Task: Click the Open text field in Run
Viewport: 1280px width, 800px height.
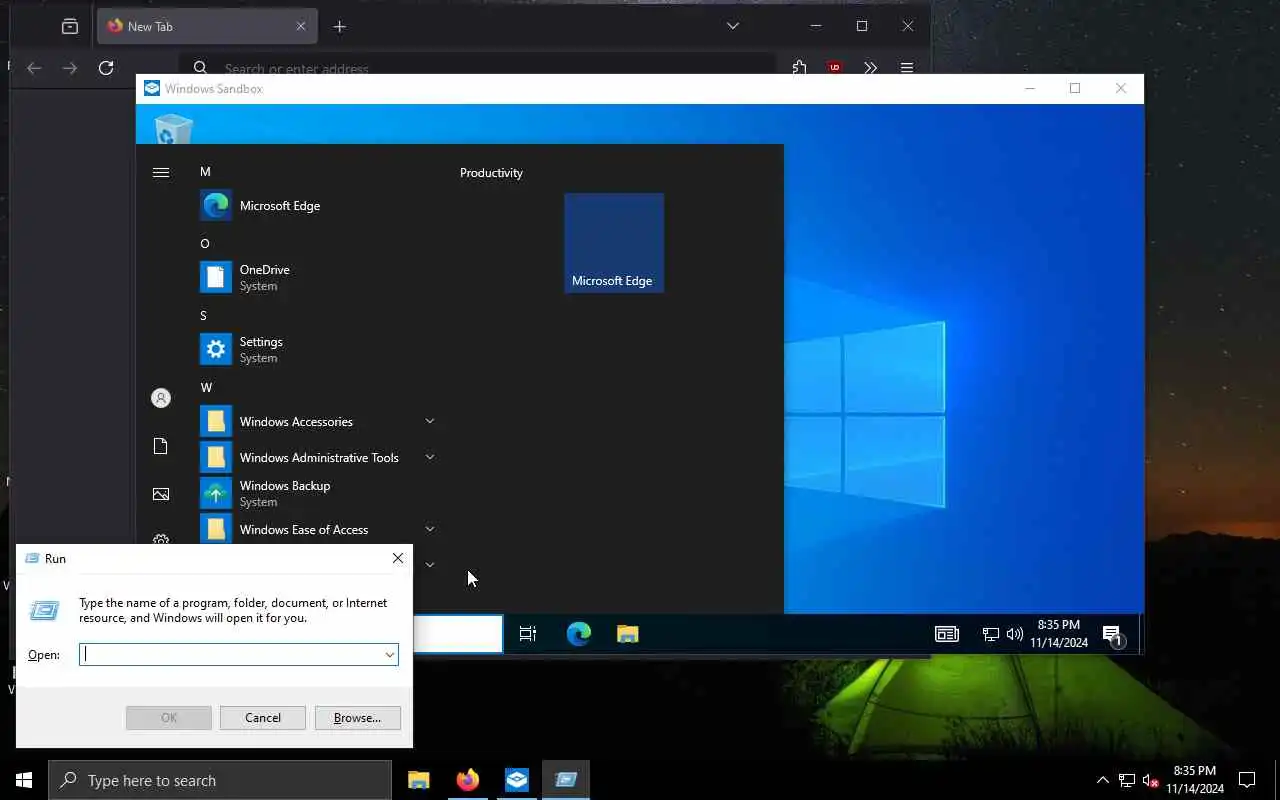Action: [x=239, y=654]
